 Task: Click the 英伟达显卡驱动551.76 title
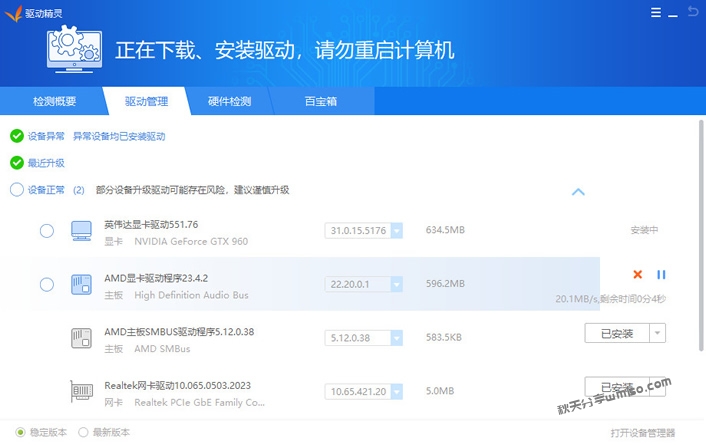pyautogui.click(x=151, y=224)
